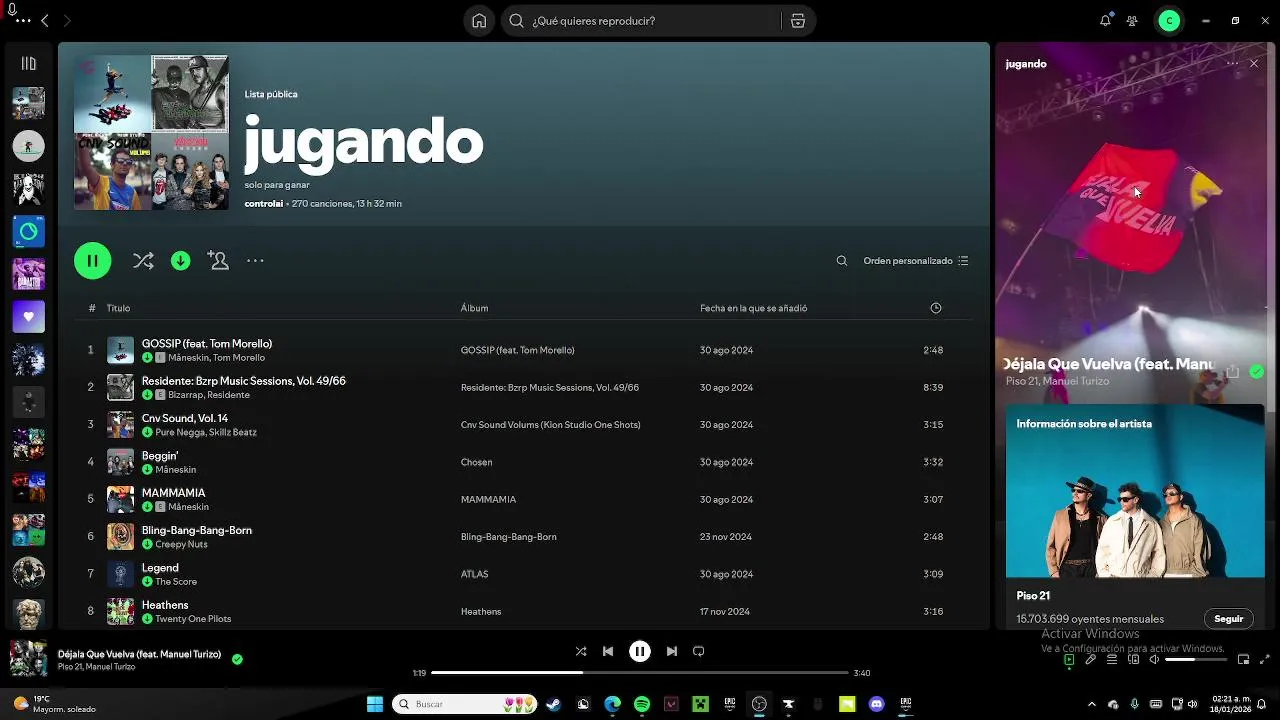Click the now playing album art in bottom bar
1280x720 pixels.
click(x=28, y=659)
